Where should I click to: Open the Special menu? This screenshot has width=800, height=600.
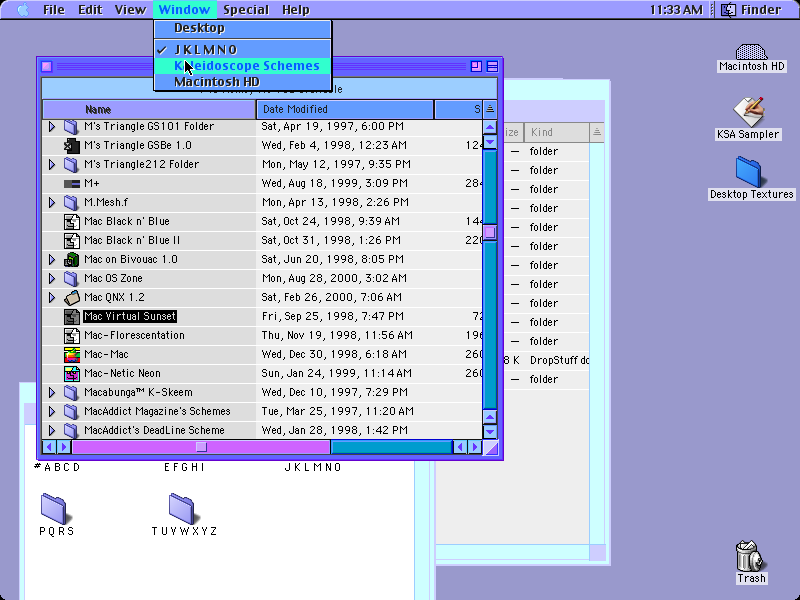click(246, 10)
